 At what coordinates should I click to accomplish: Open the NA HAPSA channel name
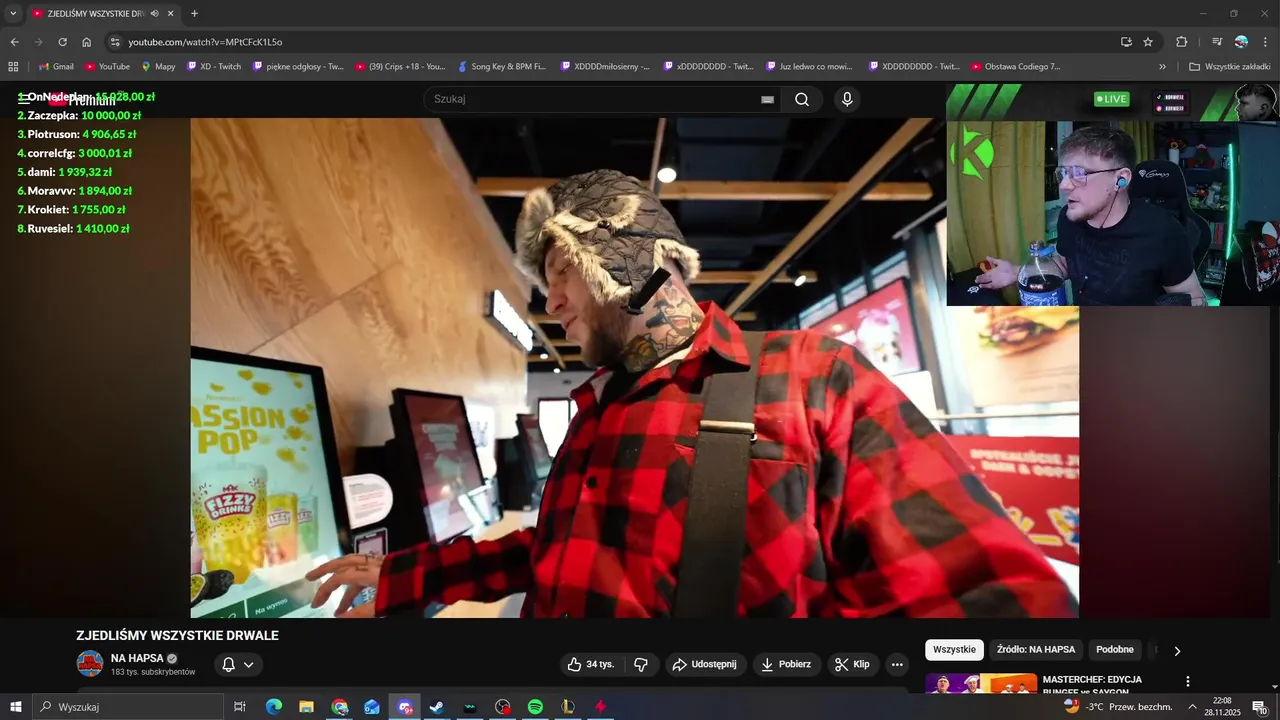click(137, 658)
